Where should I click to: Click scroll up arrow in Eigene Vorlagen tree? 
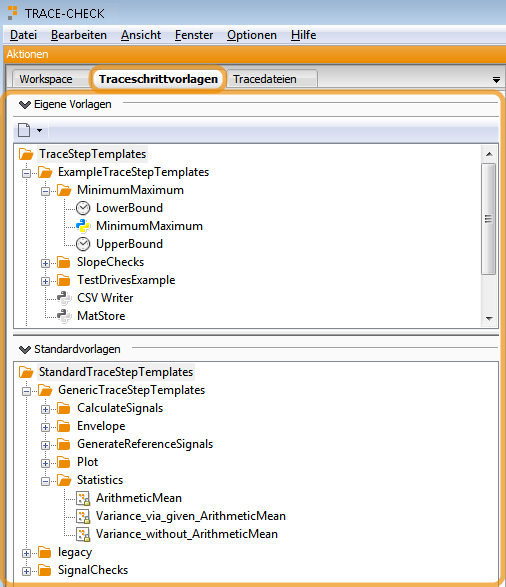click(489, 154)
